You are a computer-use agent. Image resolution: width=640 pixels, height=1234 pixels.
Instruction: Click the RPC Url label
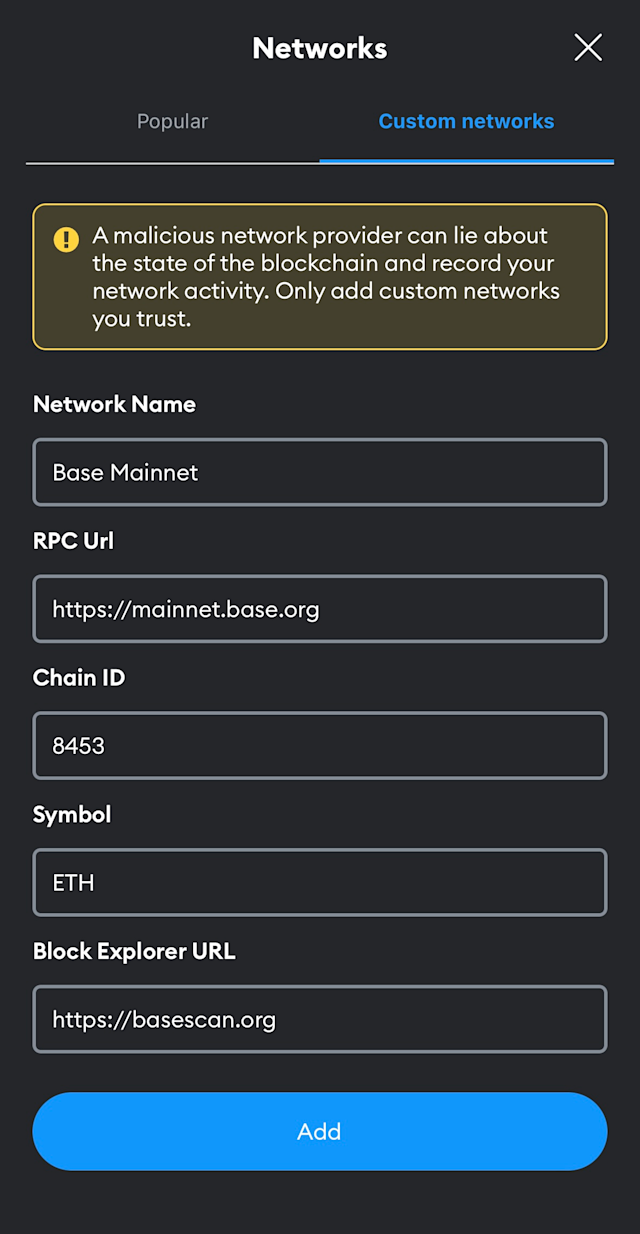click(73, 541)
